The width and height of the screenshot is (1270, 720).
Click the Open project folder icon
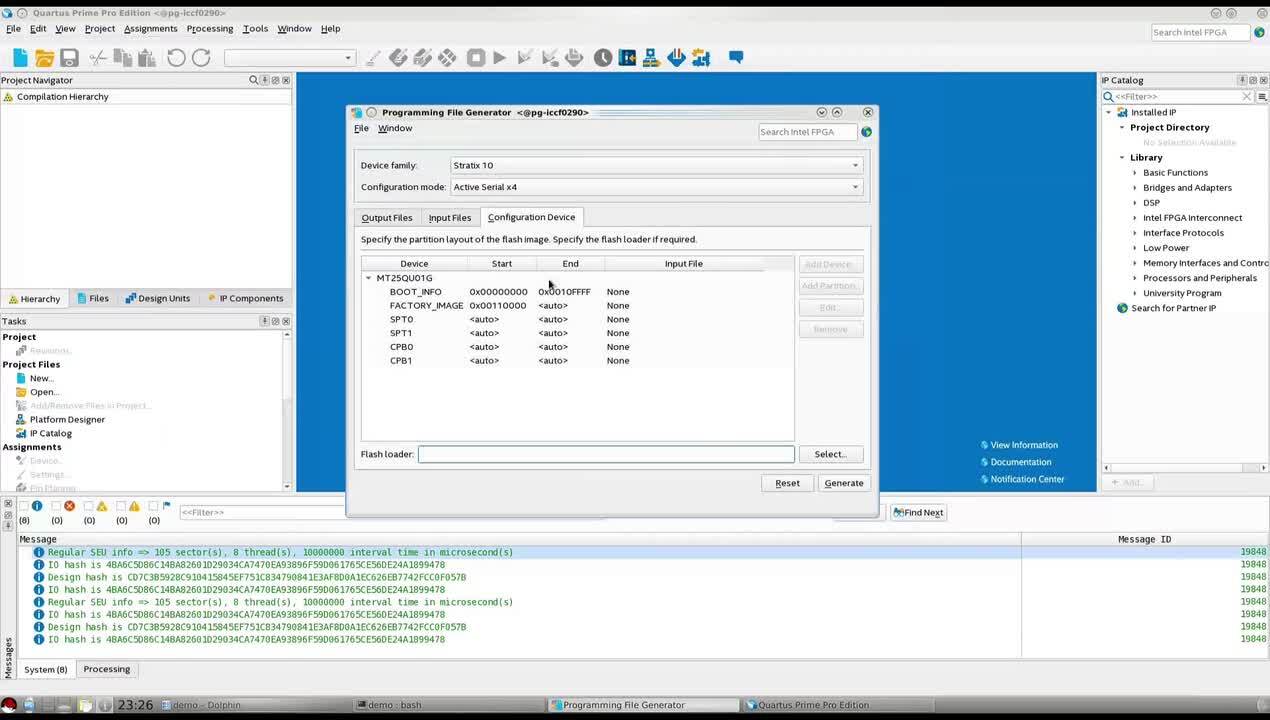pos(44,58)
